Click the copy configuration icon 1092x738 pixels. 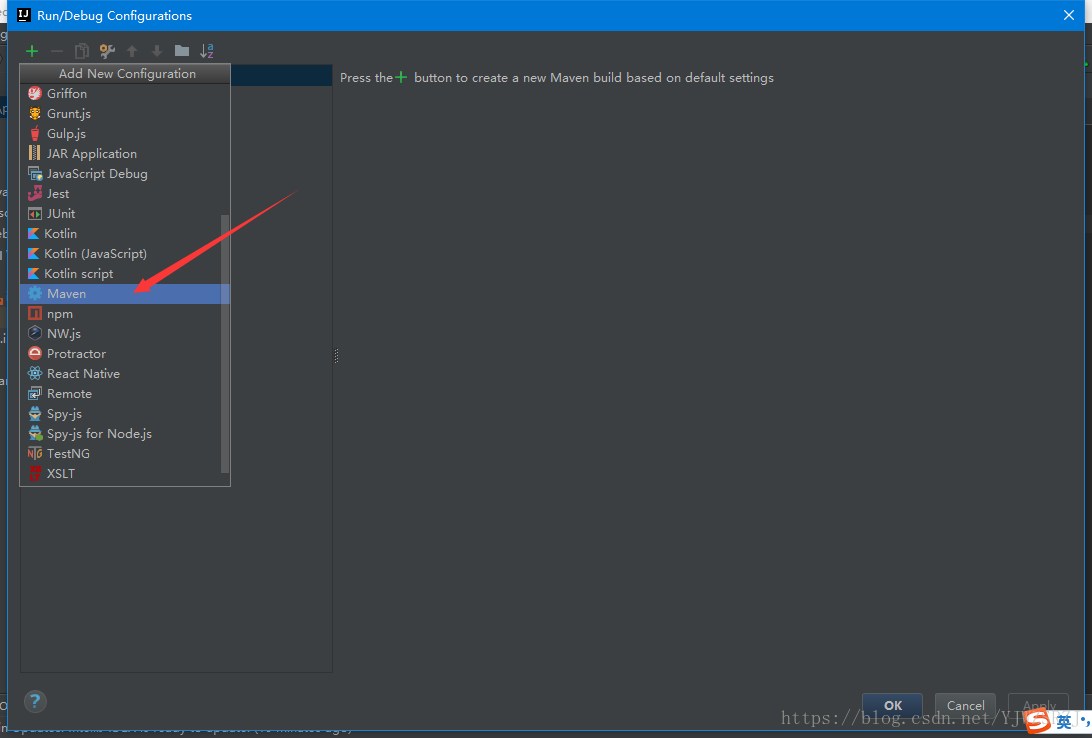(x=81, y=51)
